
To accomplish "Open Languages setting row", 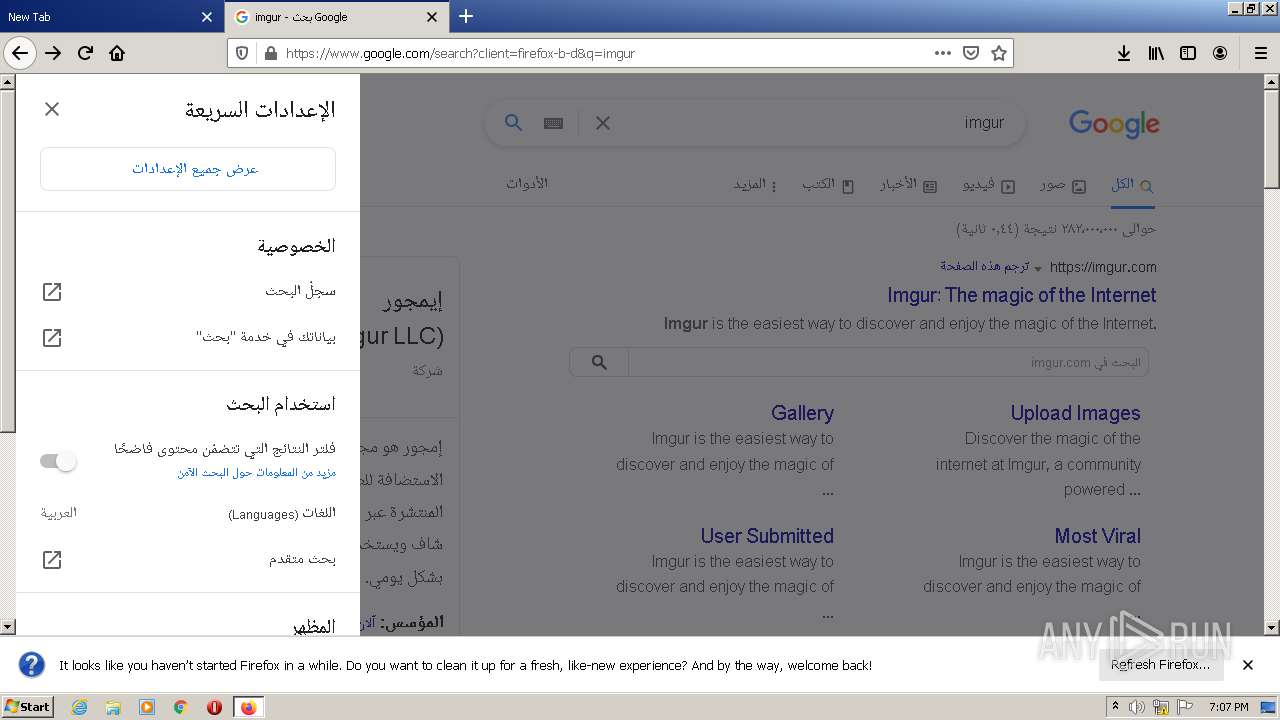I will 188,513.
